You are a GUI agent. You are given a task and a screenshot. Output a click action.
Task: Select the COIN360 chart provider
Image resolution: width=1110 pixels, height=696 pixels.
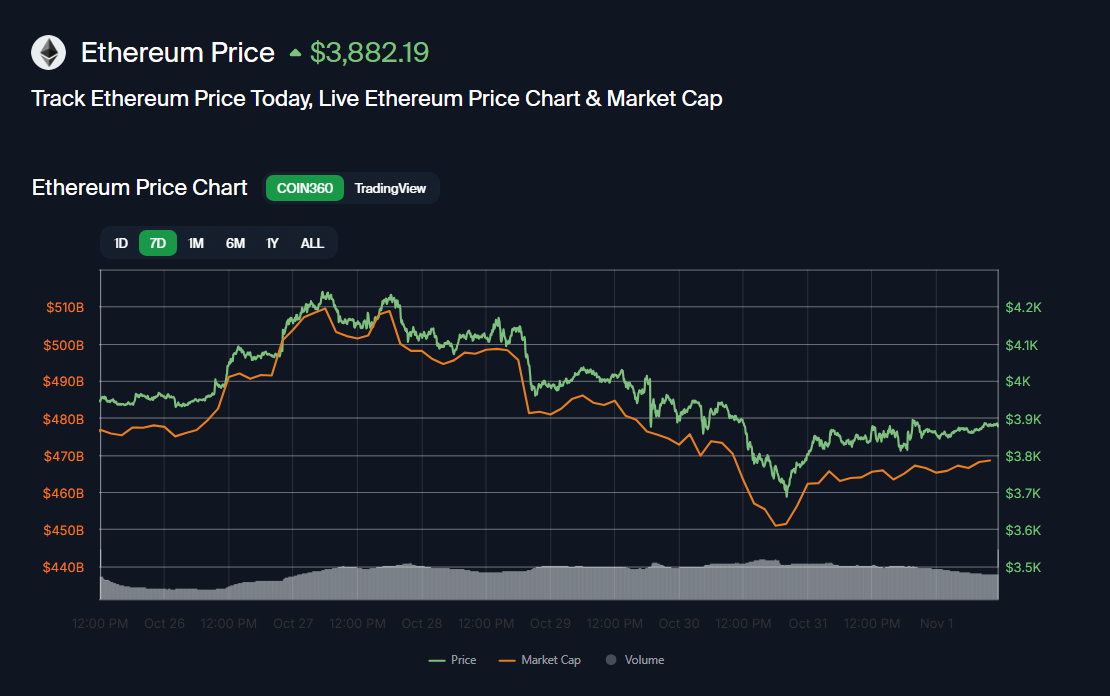click(x=304, y=188)
